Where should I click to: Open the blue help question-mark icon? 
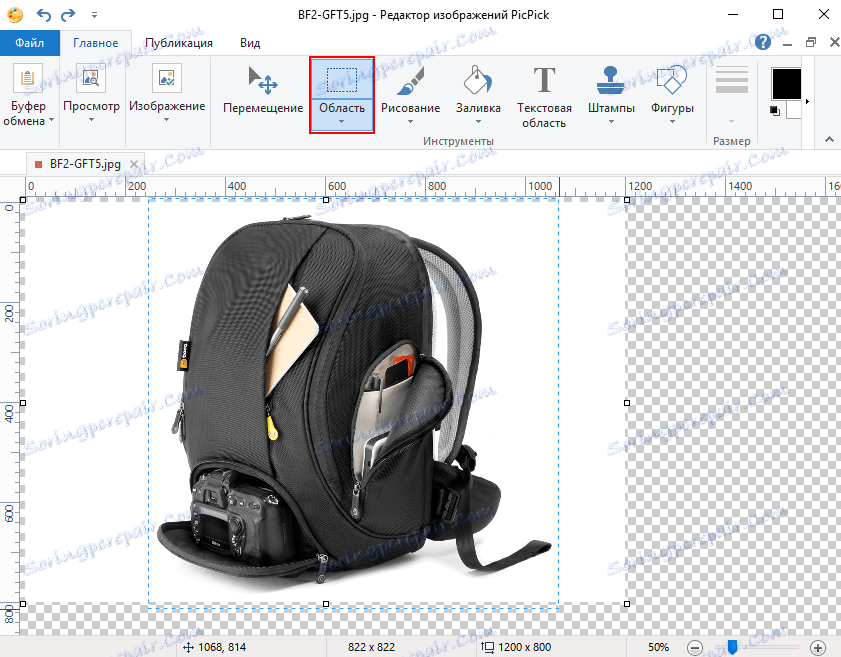(763, 42)
